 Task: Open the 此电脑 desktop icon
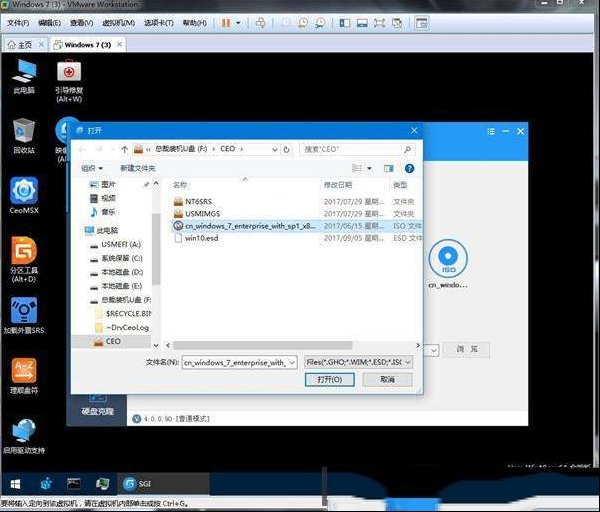(24, 76)
